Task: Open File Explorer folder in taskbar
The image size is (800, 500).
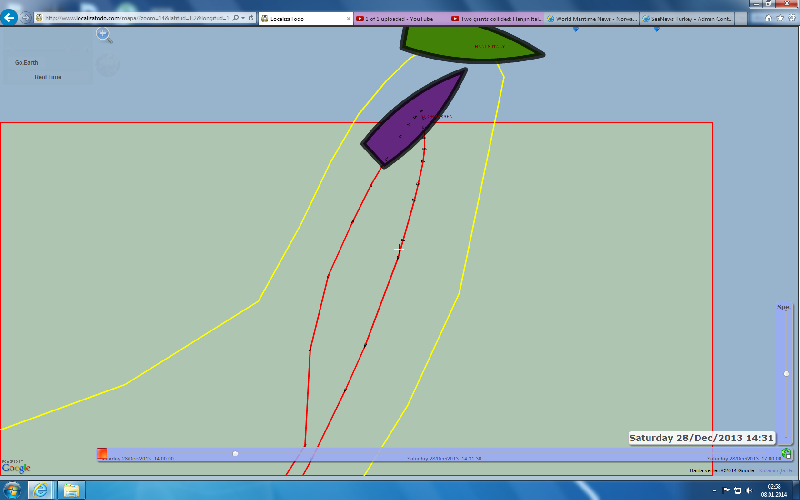Action: [71, 489]
